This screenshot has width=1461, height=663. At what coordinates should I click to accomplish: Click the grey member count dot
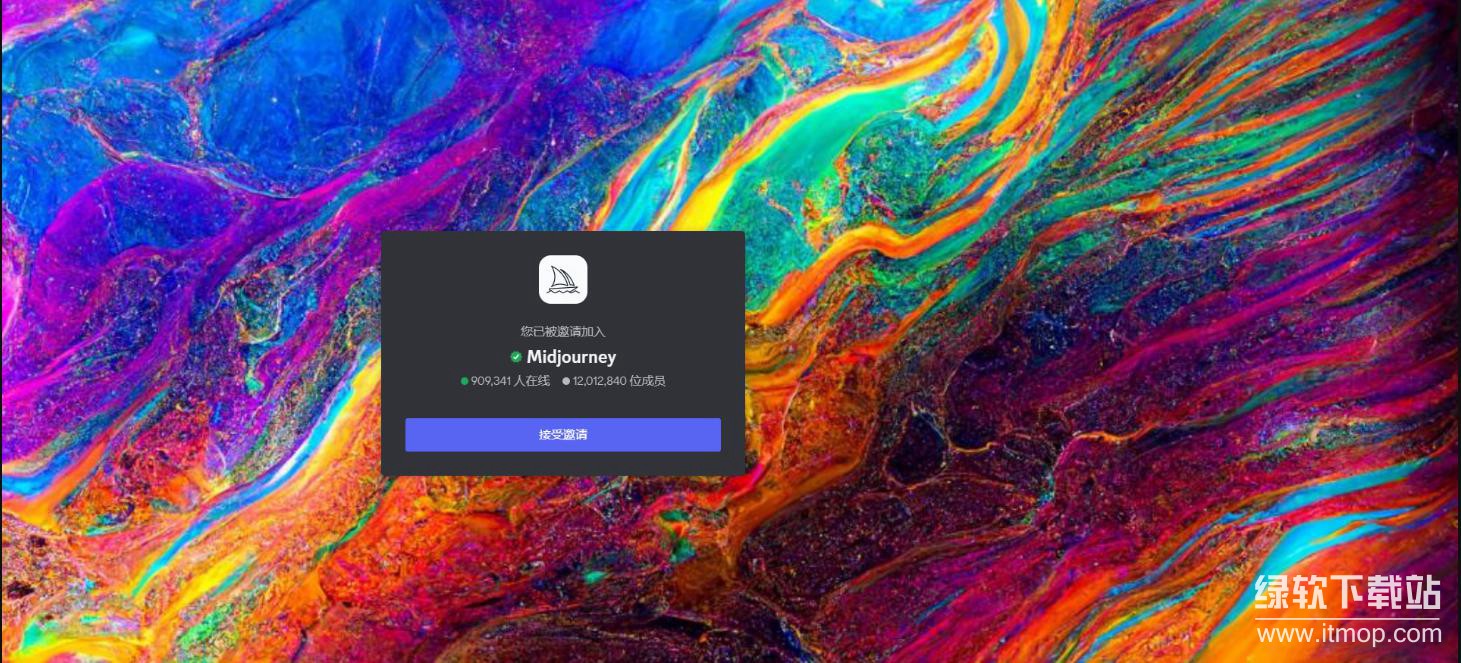point(566,381)
